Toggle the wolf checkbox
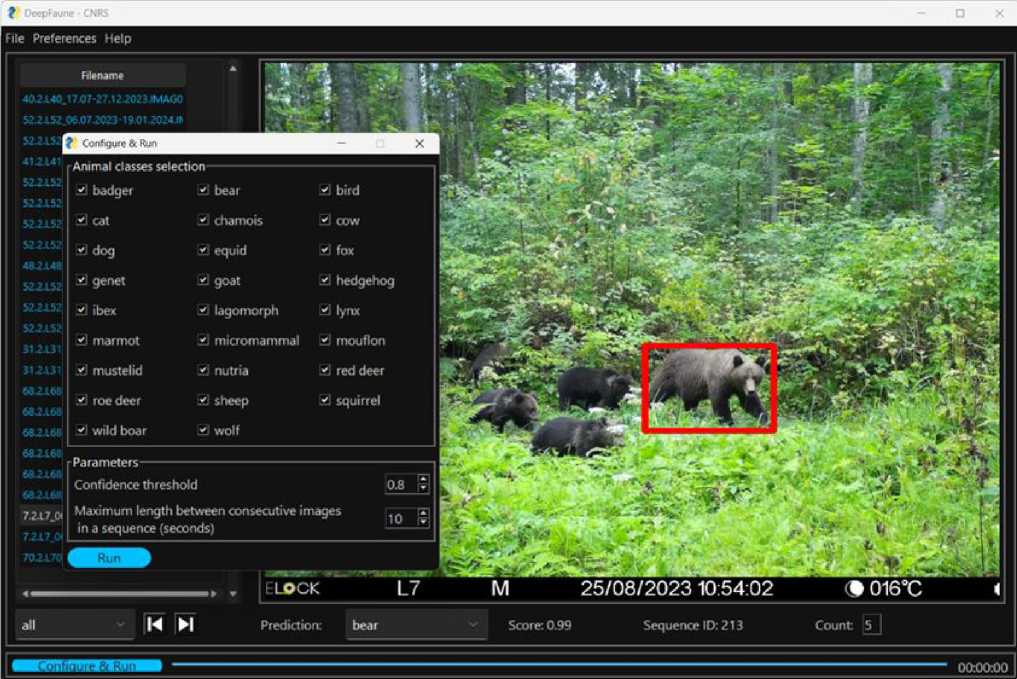The width and height of the screenshot is (1017, 679). pos(203,430)
